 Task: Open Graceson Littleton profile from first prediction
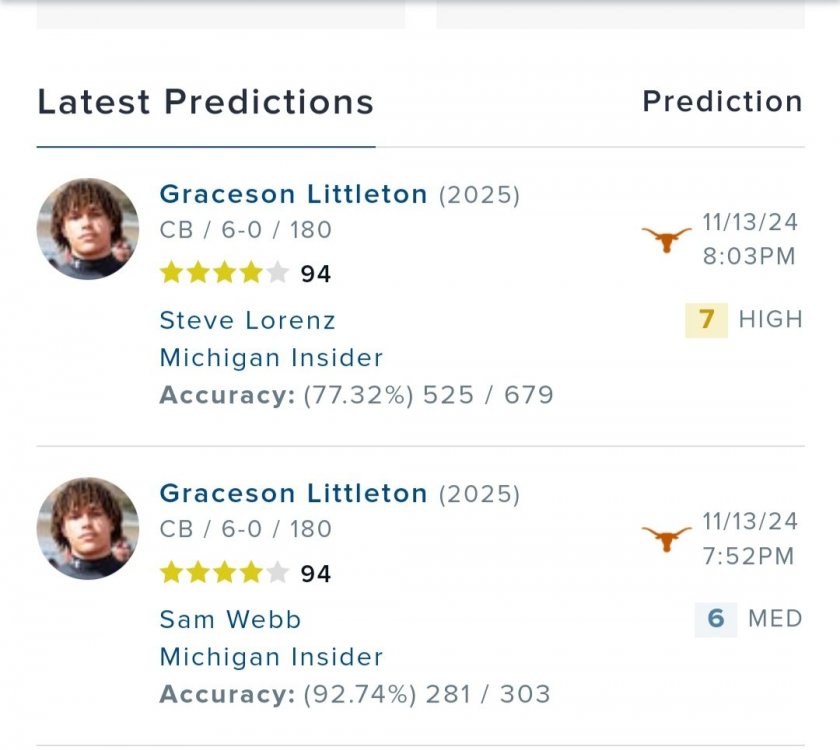point(293,194)
